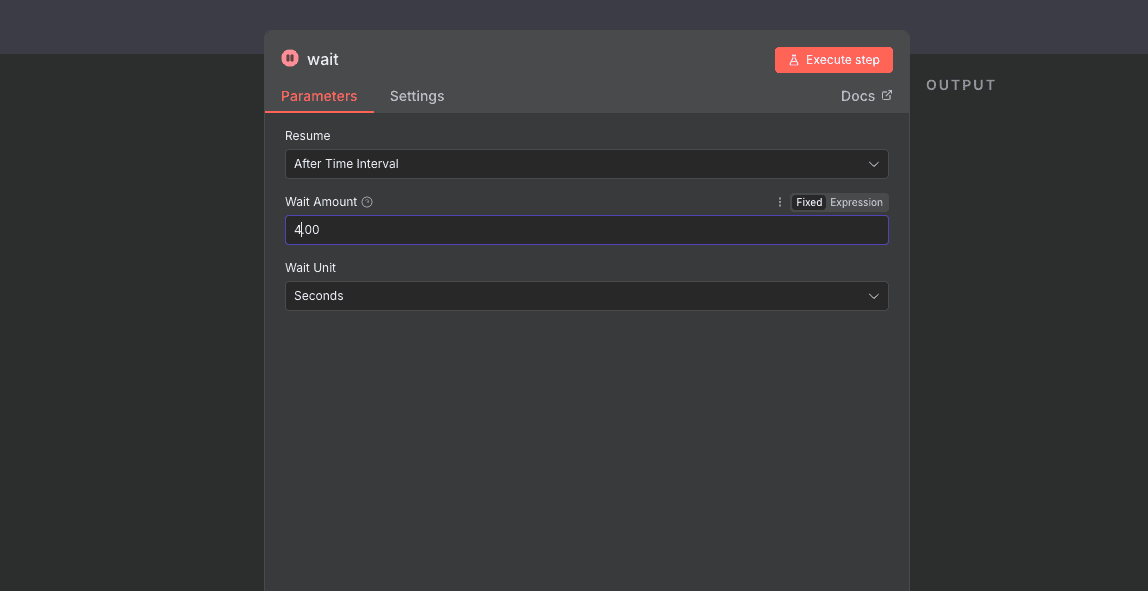Click the external link icon beside Docs

(x=887, y=96)
